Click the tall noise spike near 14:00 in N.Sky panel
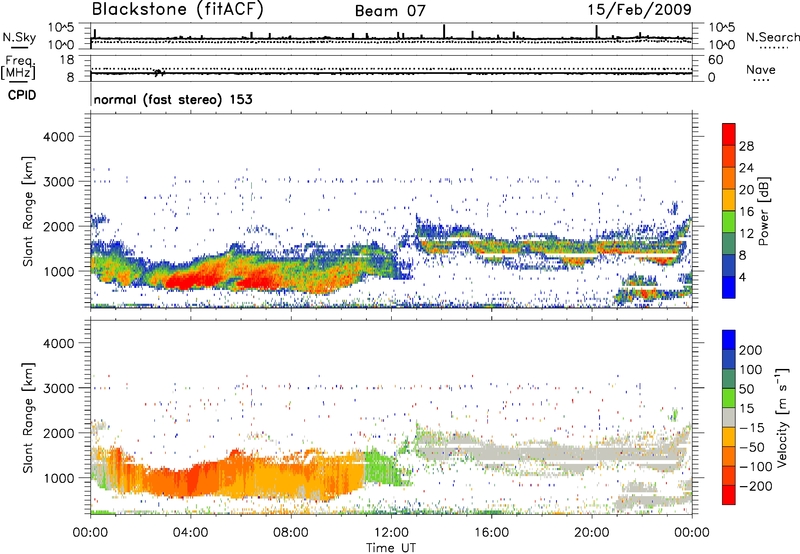 click(x=444, y=32)
